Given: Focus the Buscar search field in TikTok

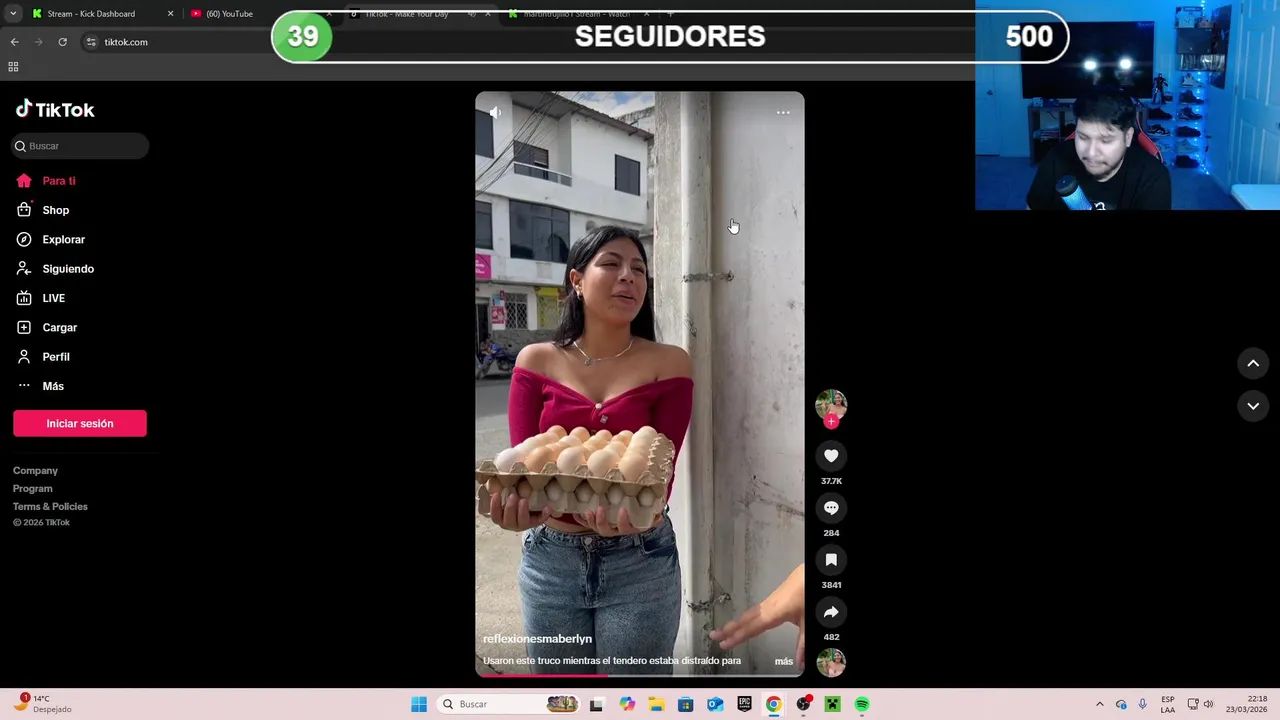Looking at the screenshot, I should 81,146.
